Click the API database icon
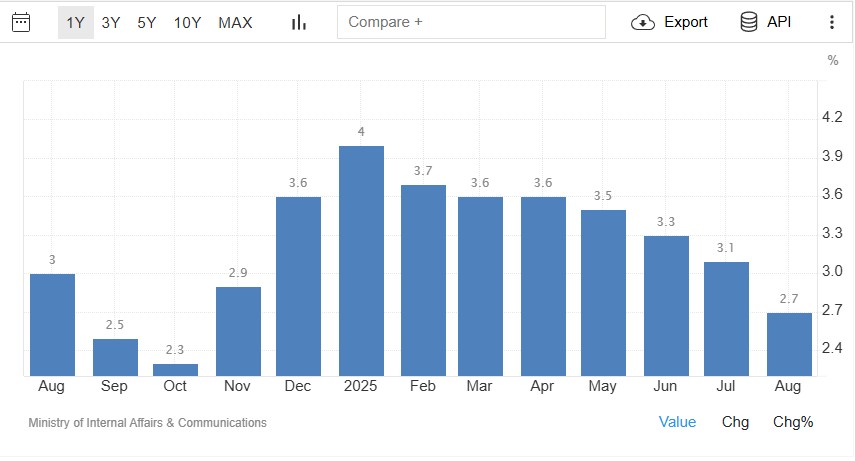 [x=748, y=22]
